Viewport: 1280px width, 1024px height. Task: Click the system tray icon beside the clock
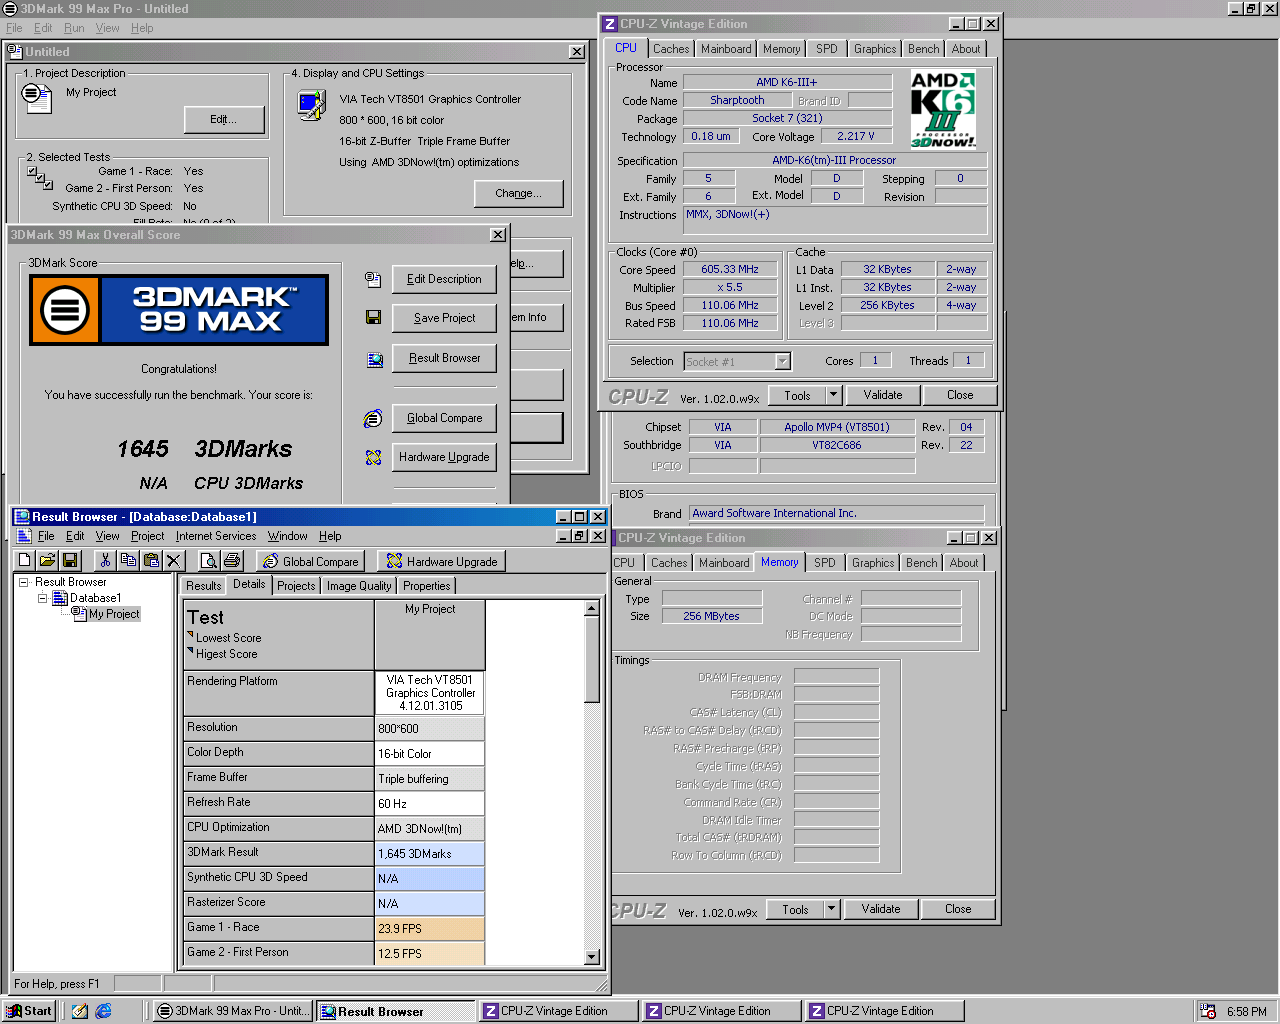tap(1208, 1011)
